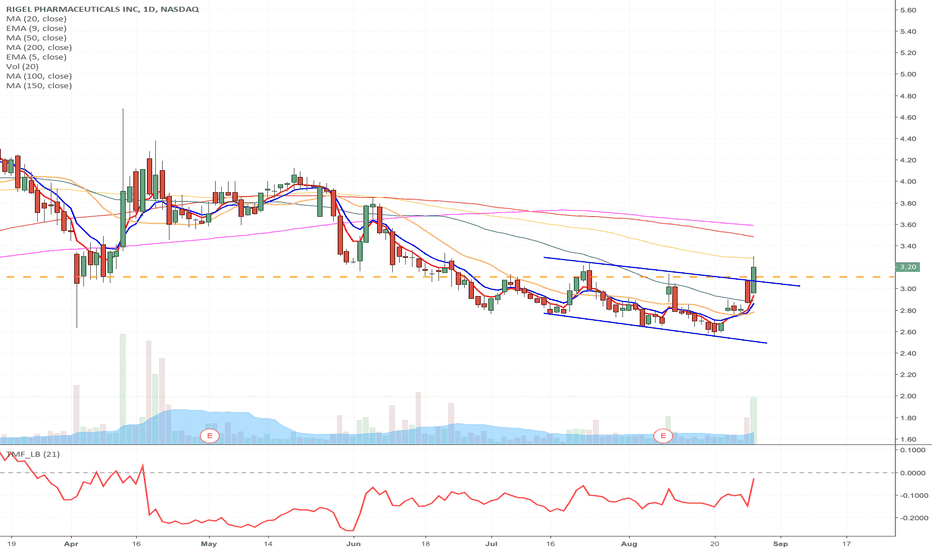Image resolution: width=932 pixels, height=550 pixels.
Task: Select the lower blue channel trendline
Action: point(655,328)
